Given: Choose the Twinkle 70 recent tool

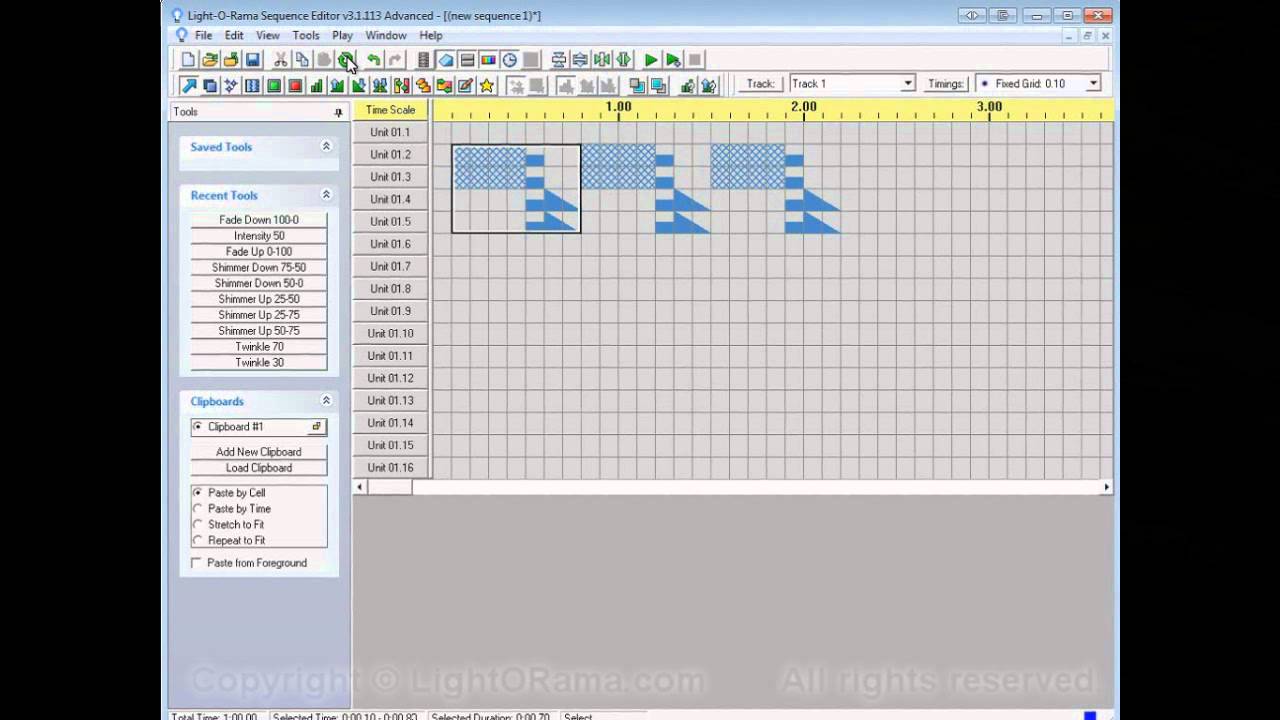Looking at the screenshot, I should tap(259, 347).
